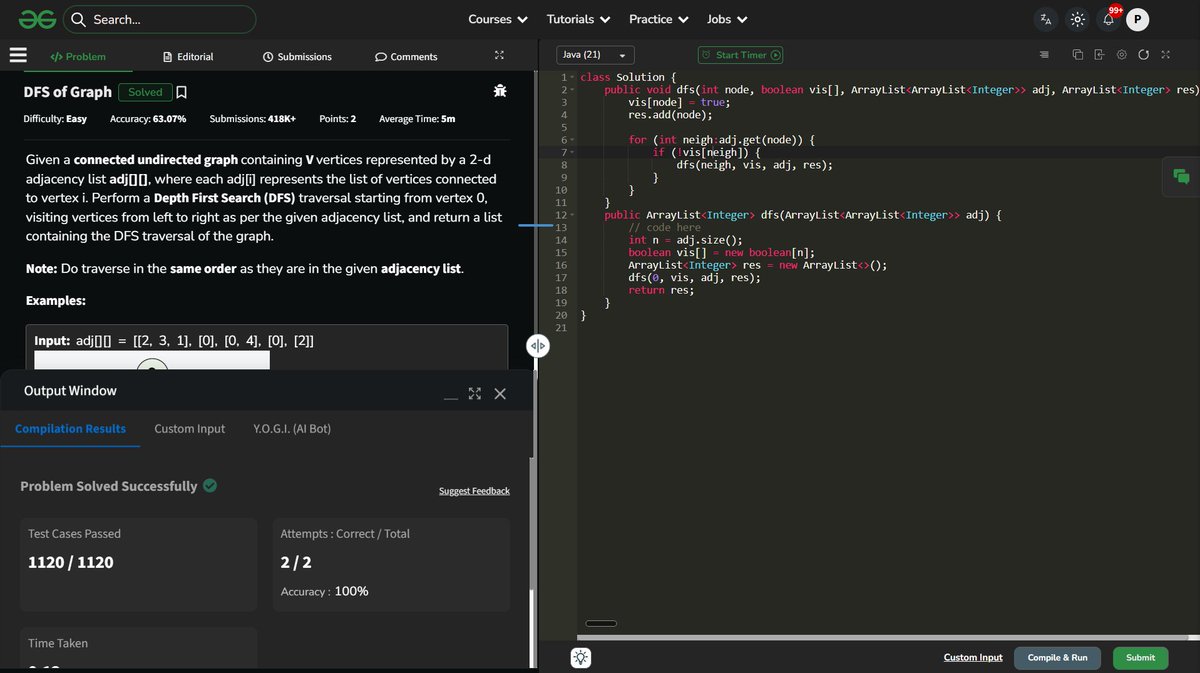Open the Jobs dropdown menu
This screenshot has height=673, width=1200.
(726, 19)
